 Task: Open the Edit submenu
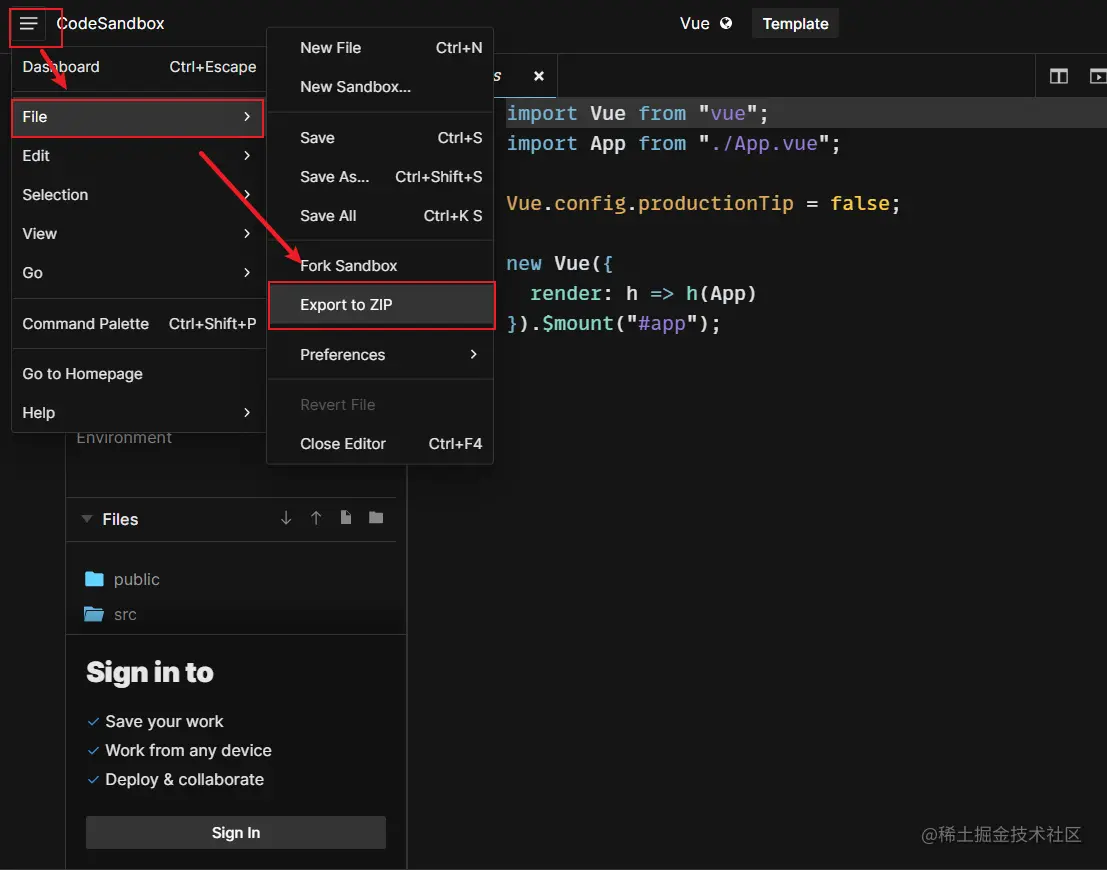[x=138, y=155]
